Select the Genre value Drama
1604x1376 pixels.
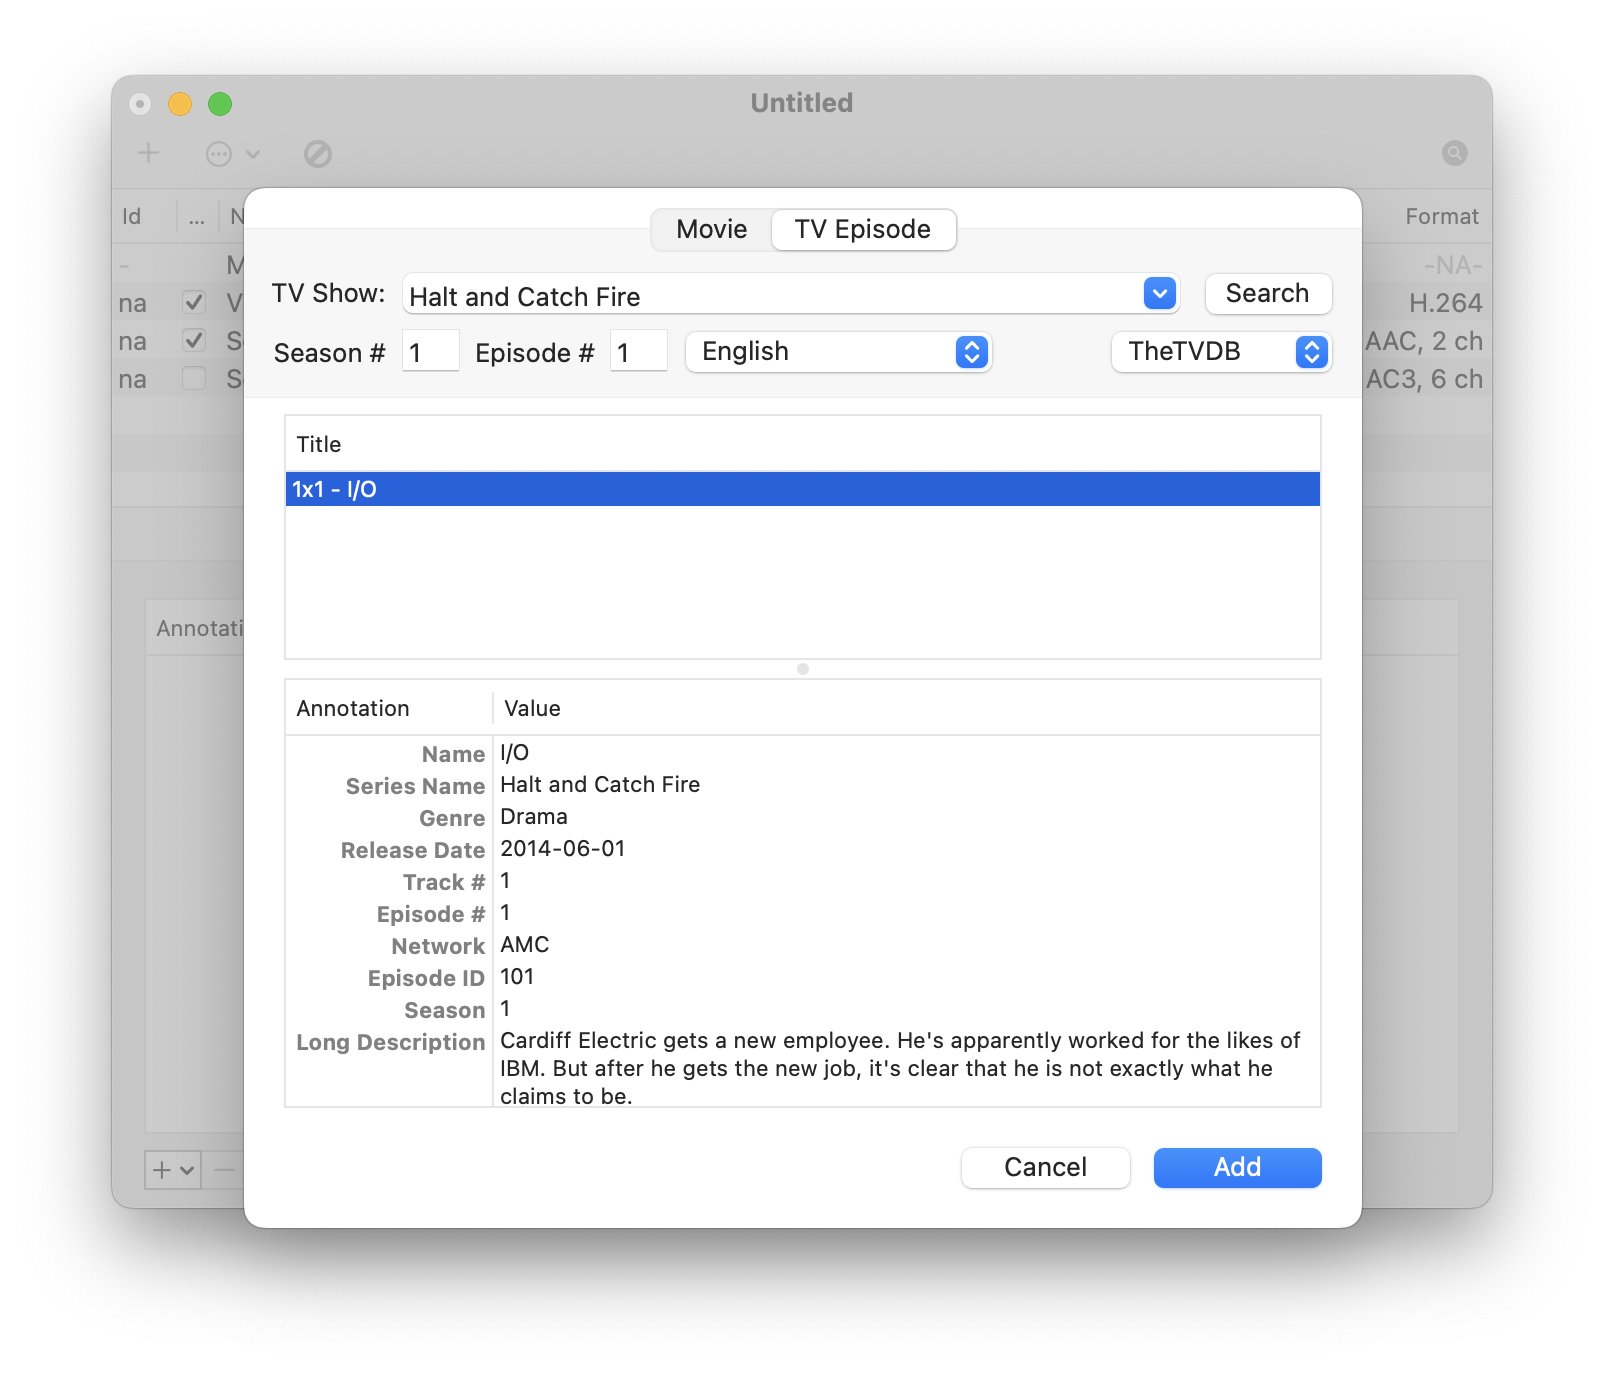point(534,817)
